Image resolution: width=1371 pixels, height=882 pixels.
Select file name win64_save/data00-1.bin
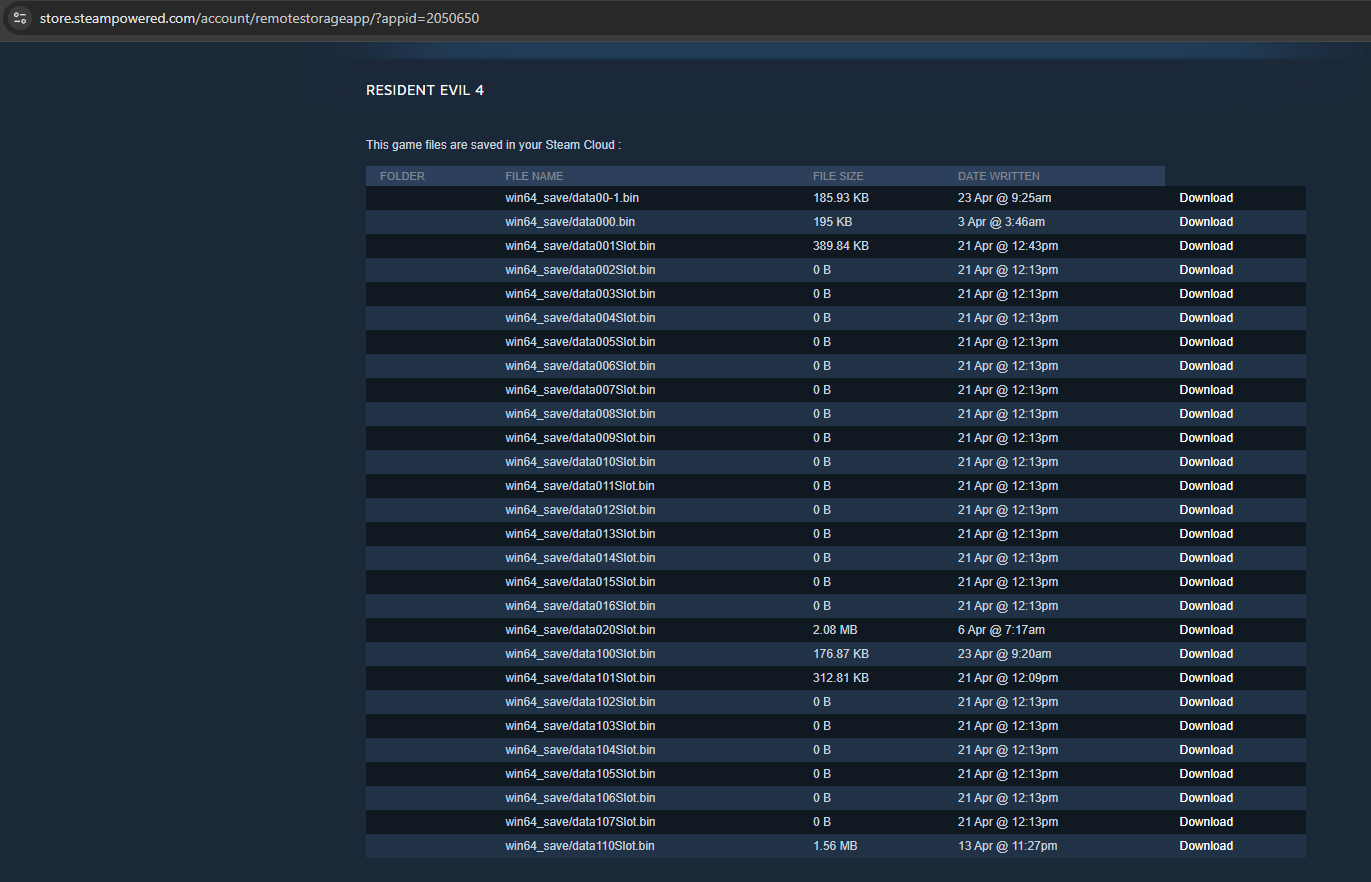click(x=572, y=198)
